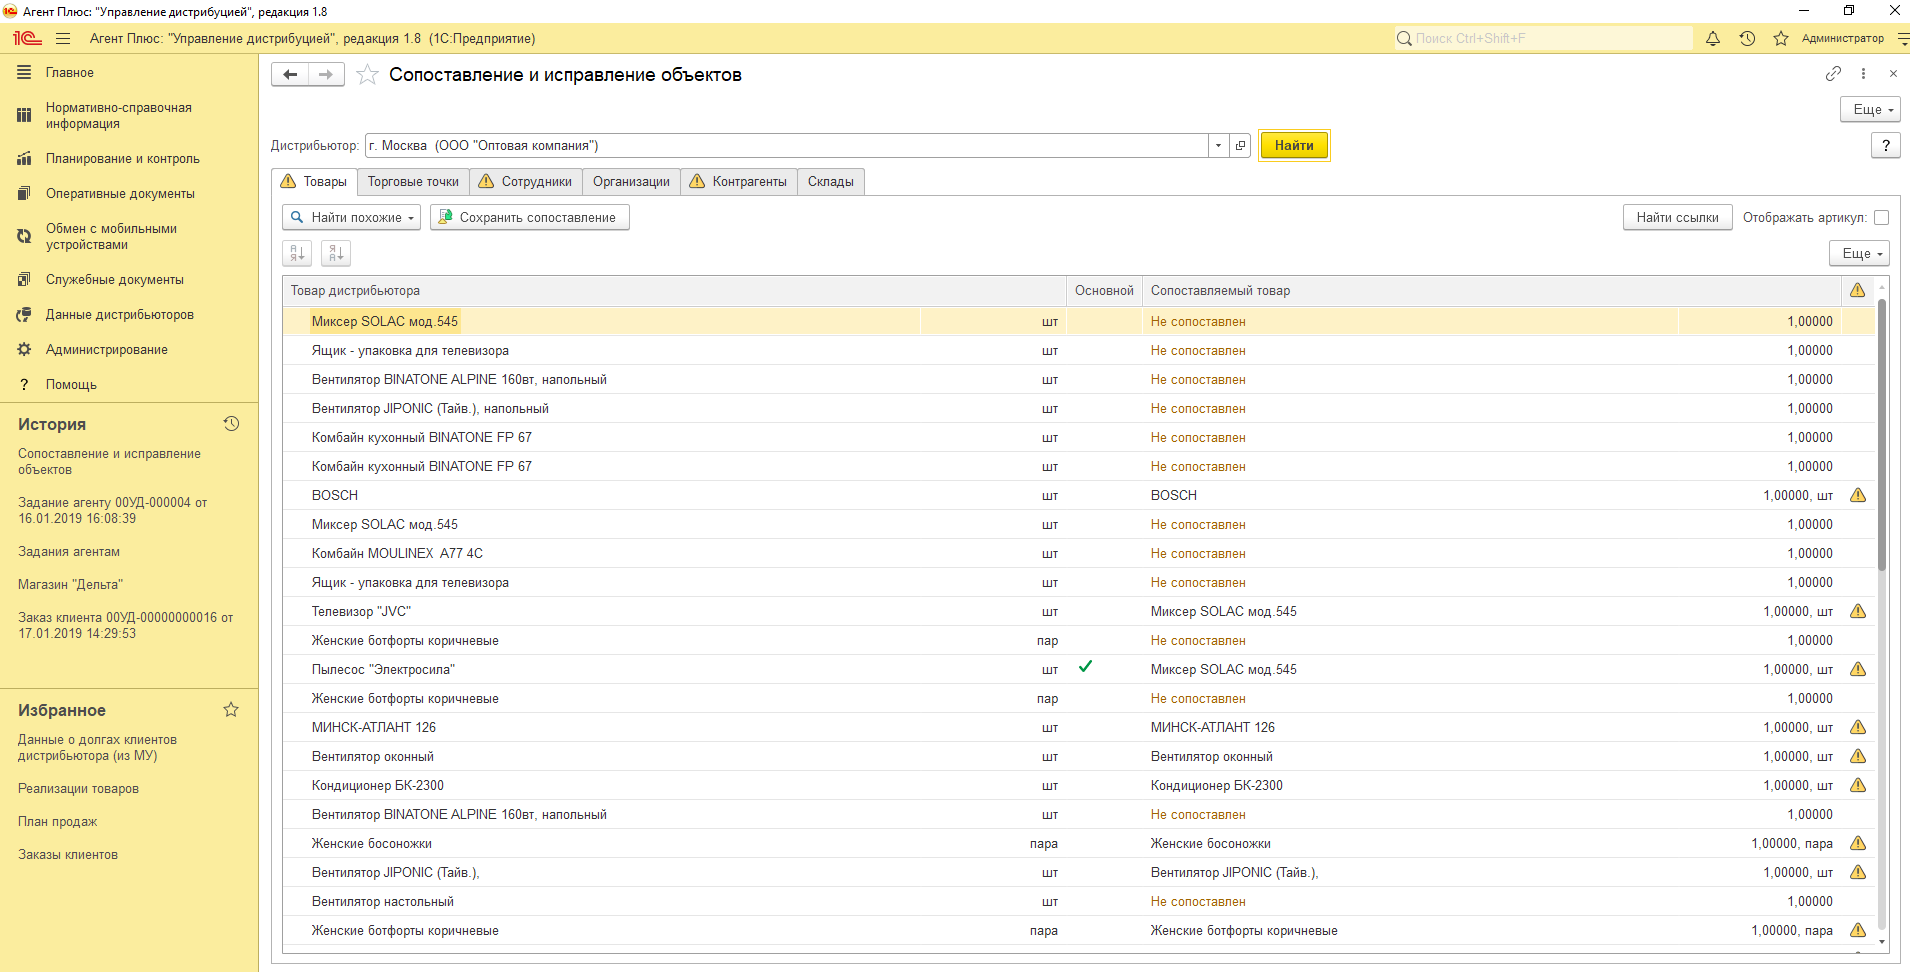Switch to the Организации tab
This screenshot has width=1910, height=972.
point(631,181)
